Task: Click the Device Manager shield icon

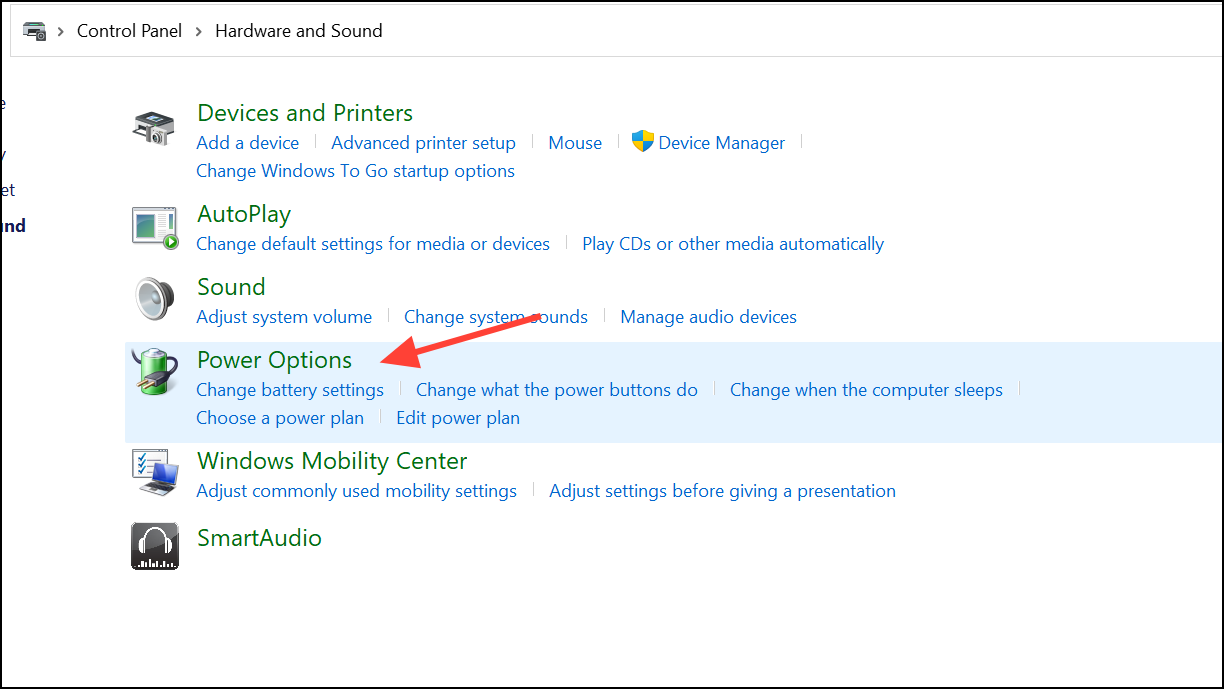Action: tap(644, 141)
